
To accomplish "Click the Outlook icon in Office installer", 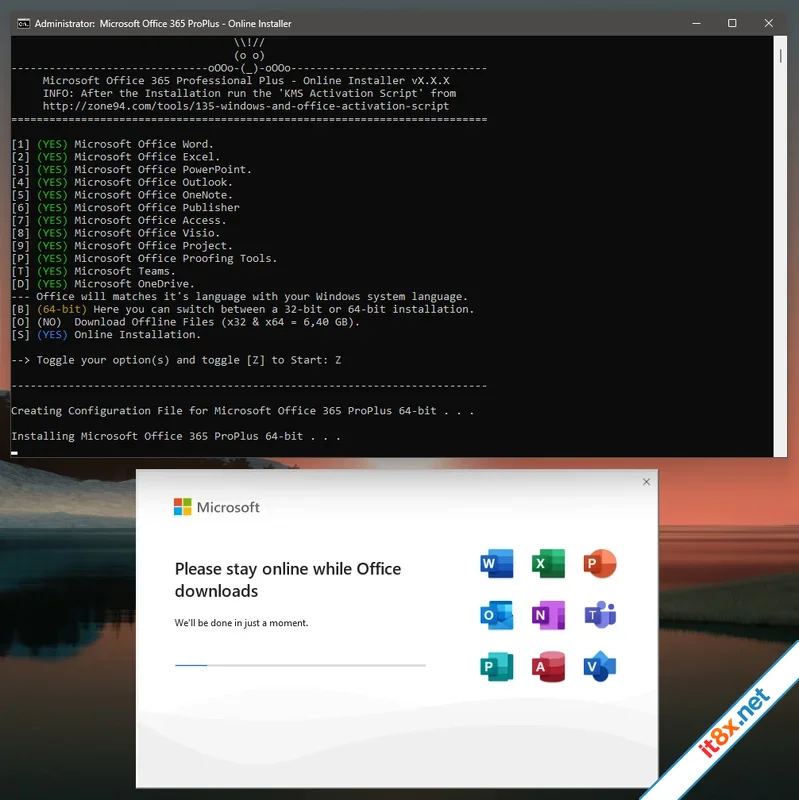I will tap(496, 615).
